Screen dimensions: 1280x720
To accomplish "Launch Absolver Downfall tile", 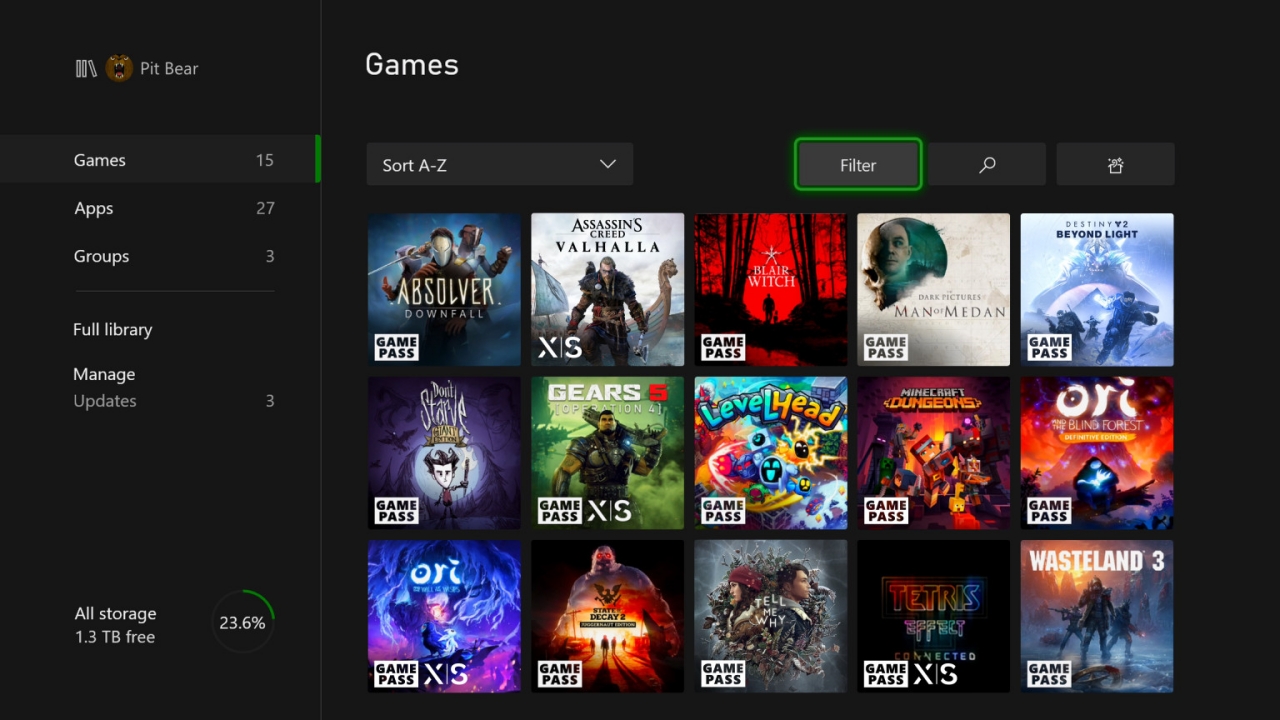I will (x=444, y=290).
